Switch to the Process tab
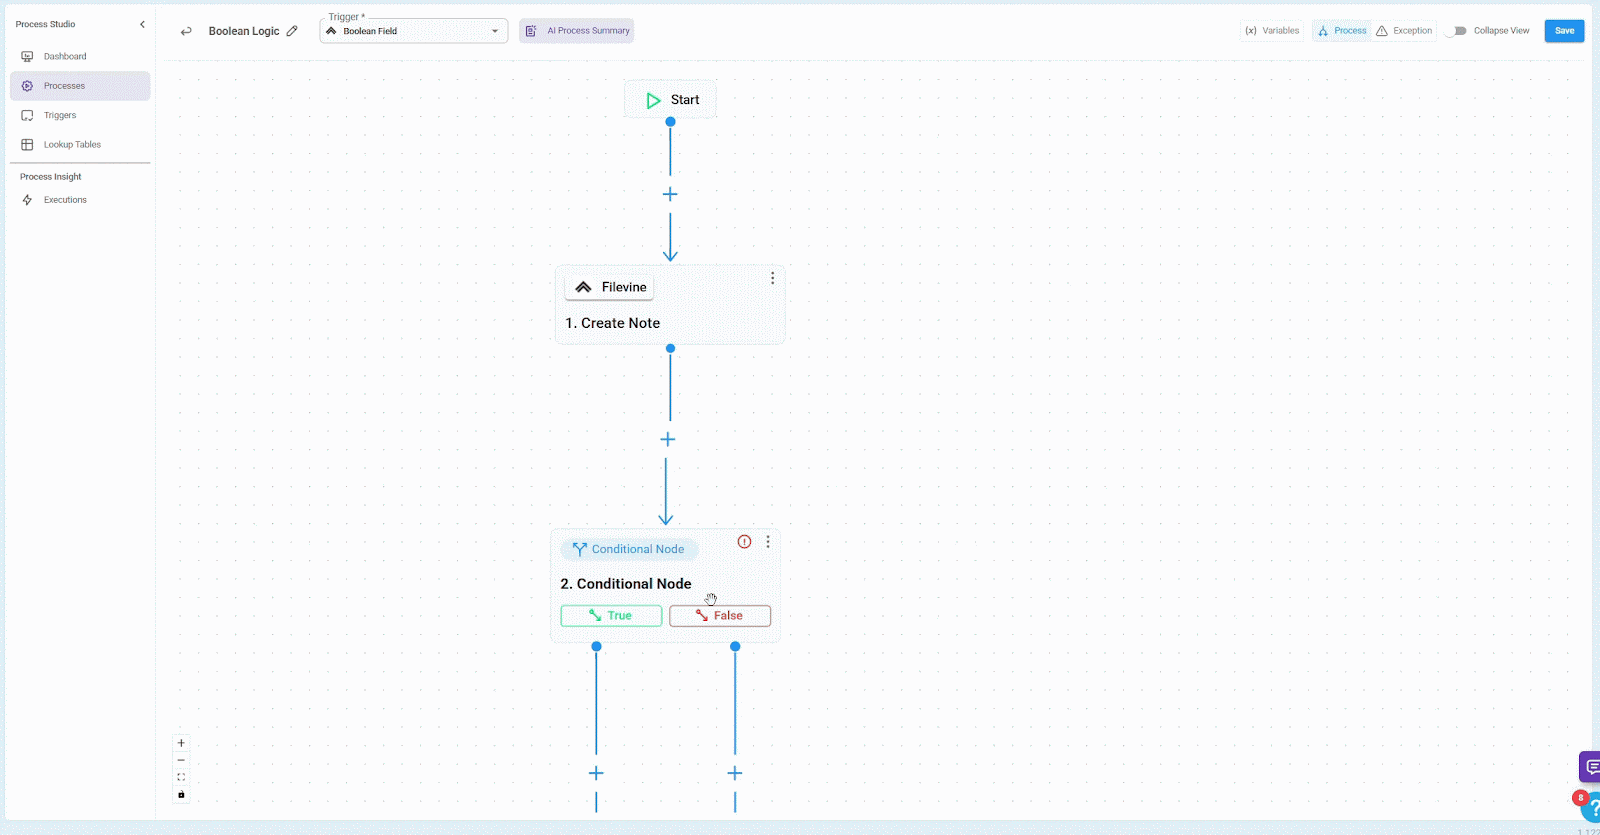The width and height of the screenshot is (1600, 835). (x=1342, y=31)
